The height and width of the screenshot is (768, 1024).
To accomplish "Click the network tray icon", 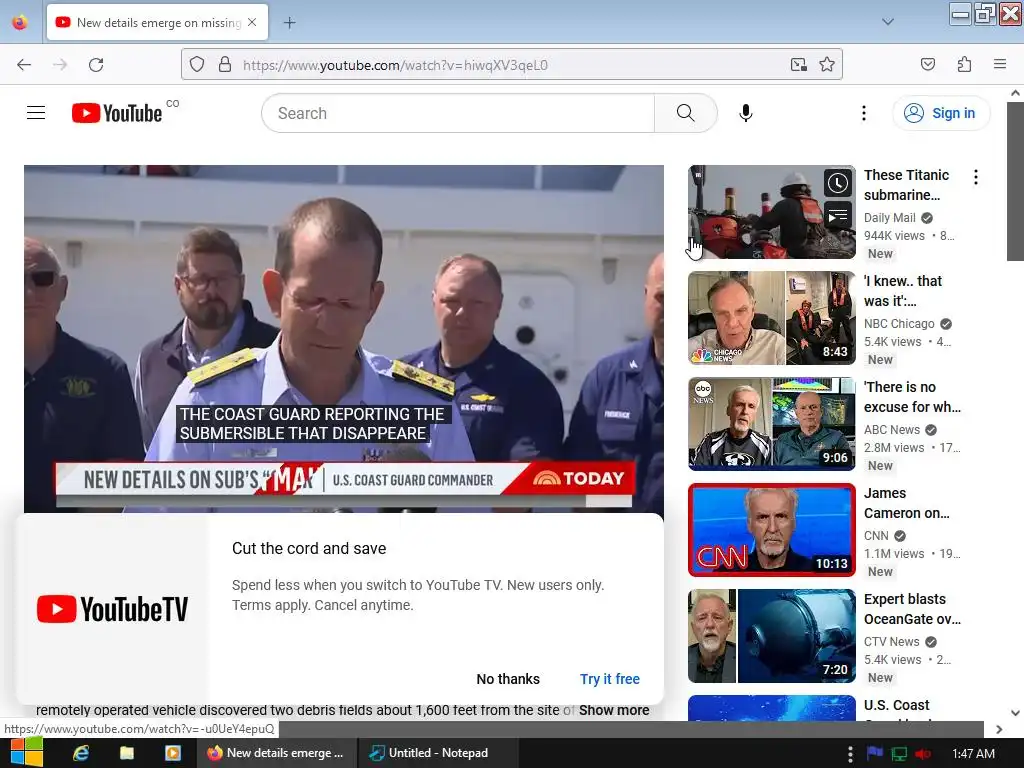I will [x=899, y=754].
